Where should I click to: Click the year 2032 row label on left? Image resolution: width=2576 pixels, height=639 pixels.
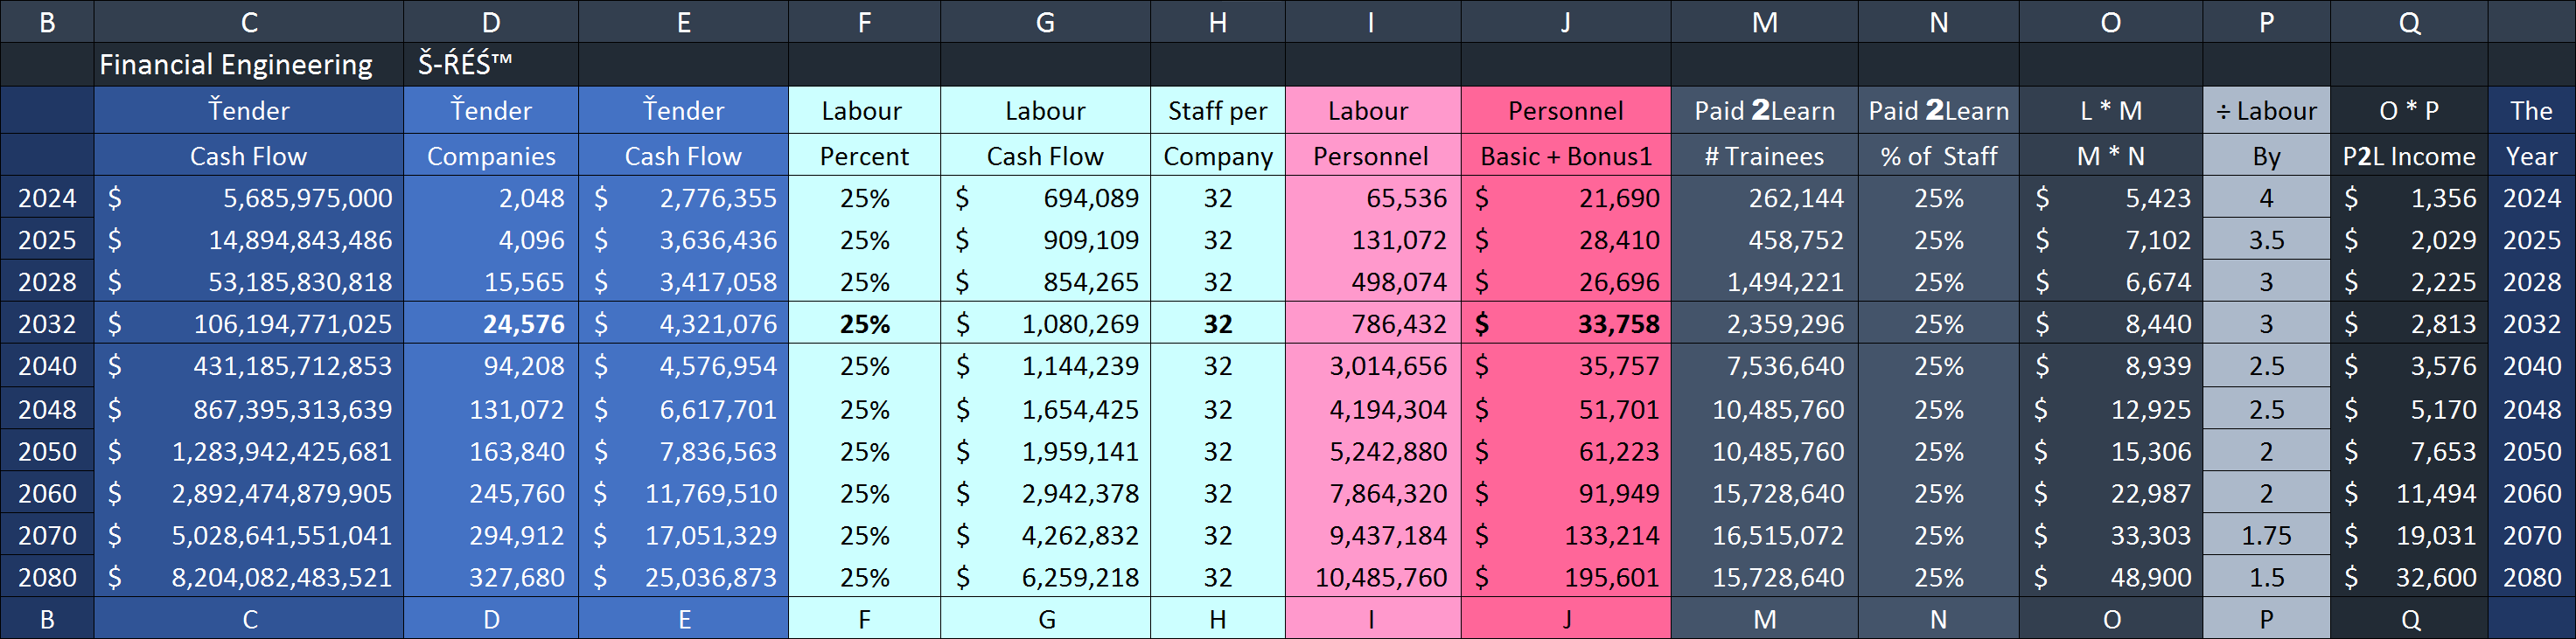point(47,324)
